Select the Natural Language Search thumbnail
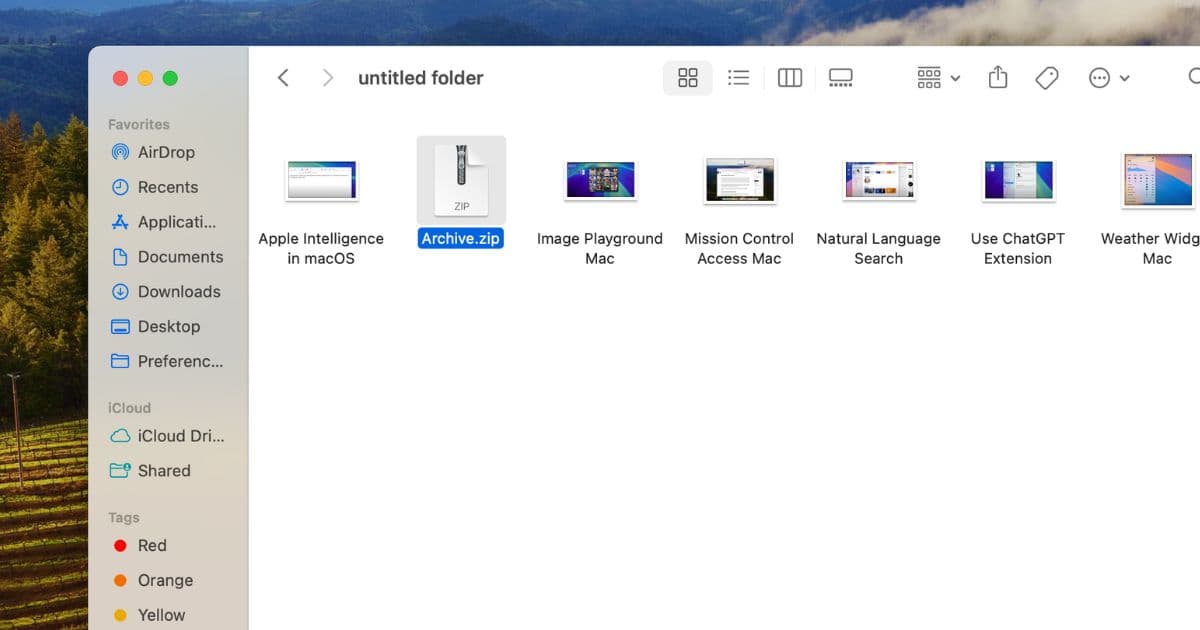This screenshot has height=630, width=1200. coord(879,181)
